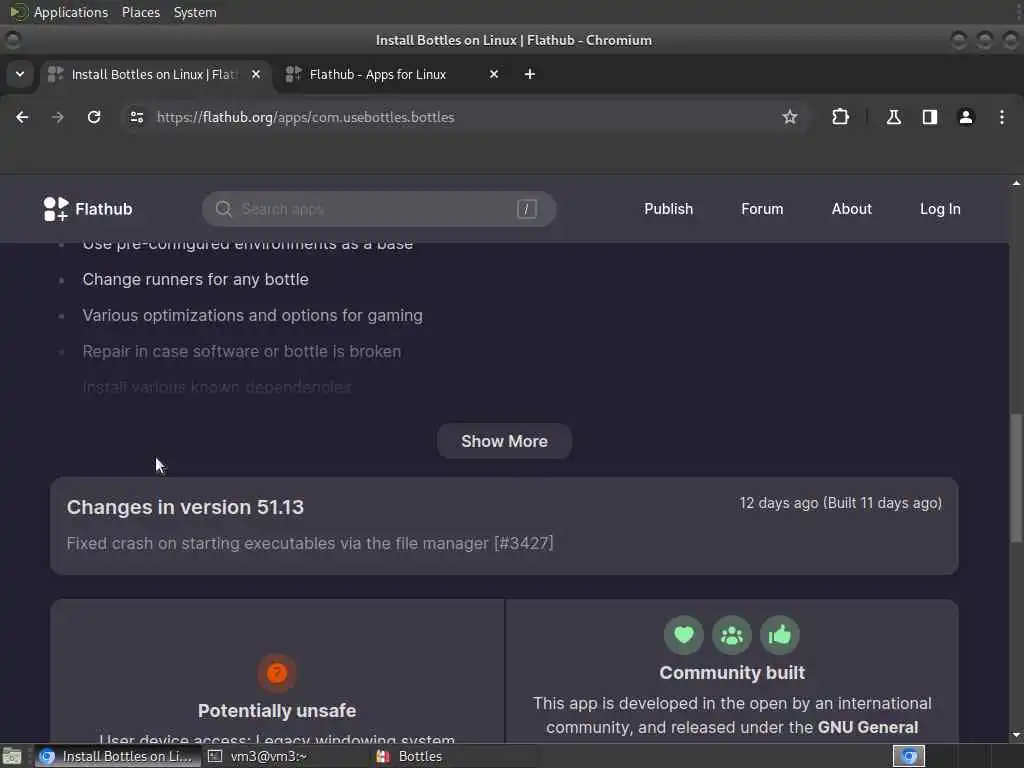Click the slash shortcut badge in search
The height and width of the screenshot is (768, 1024).
tap(526, 209)
